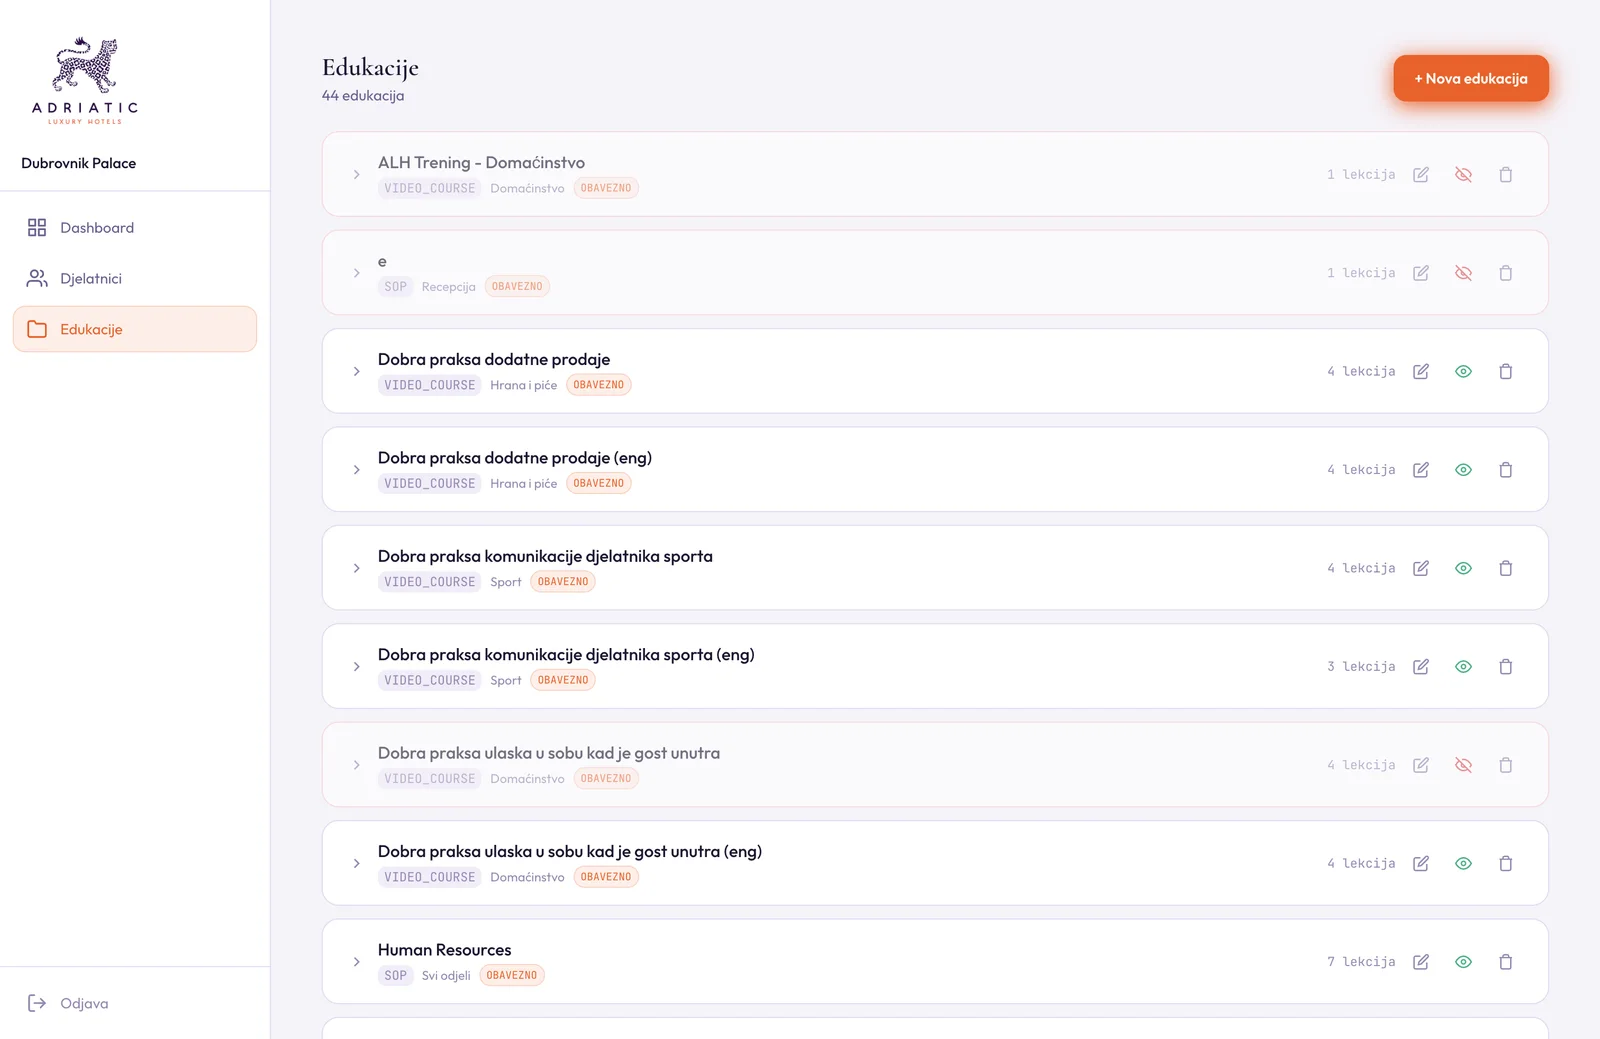
Task: Delete Dobra praksa komunikacije djelatnika sporta
Action: [1506, 568]
